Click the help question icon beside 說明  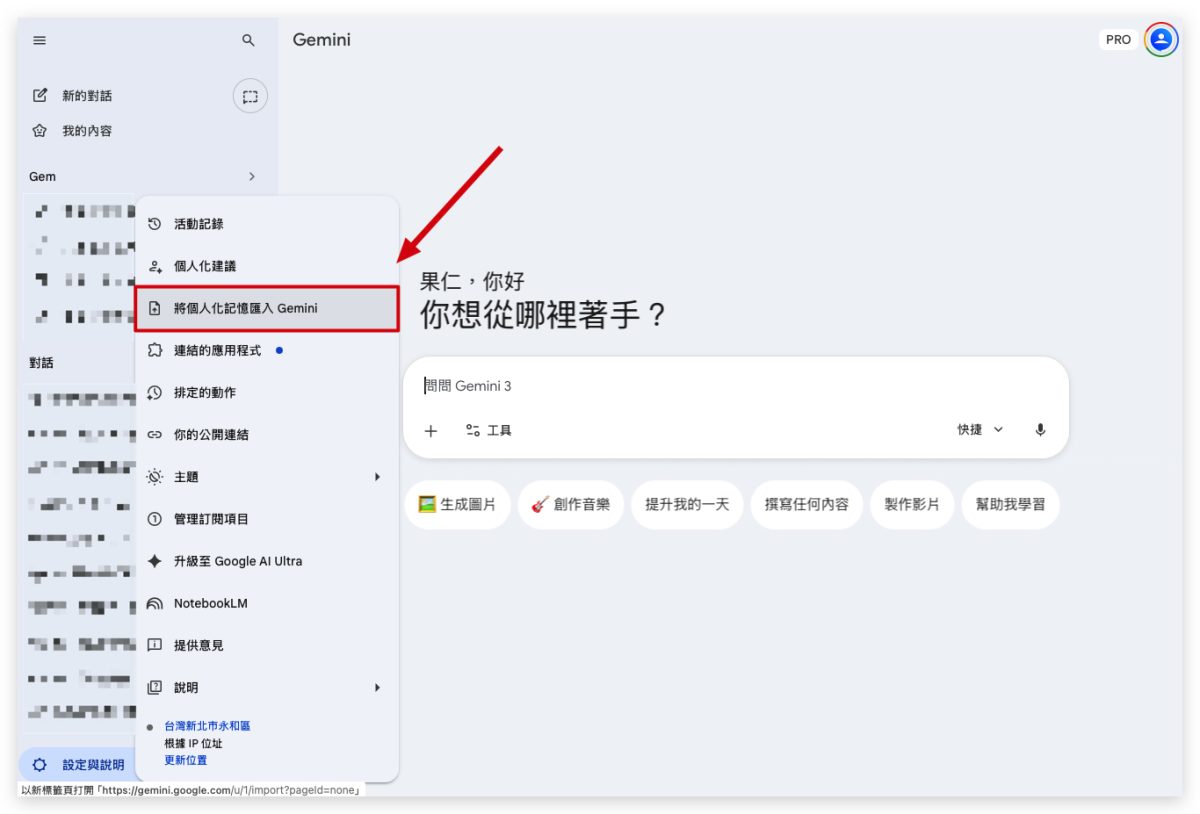coord(154,687)
